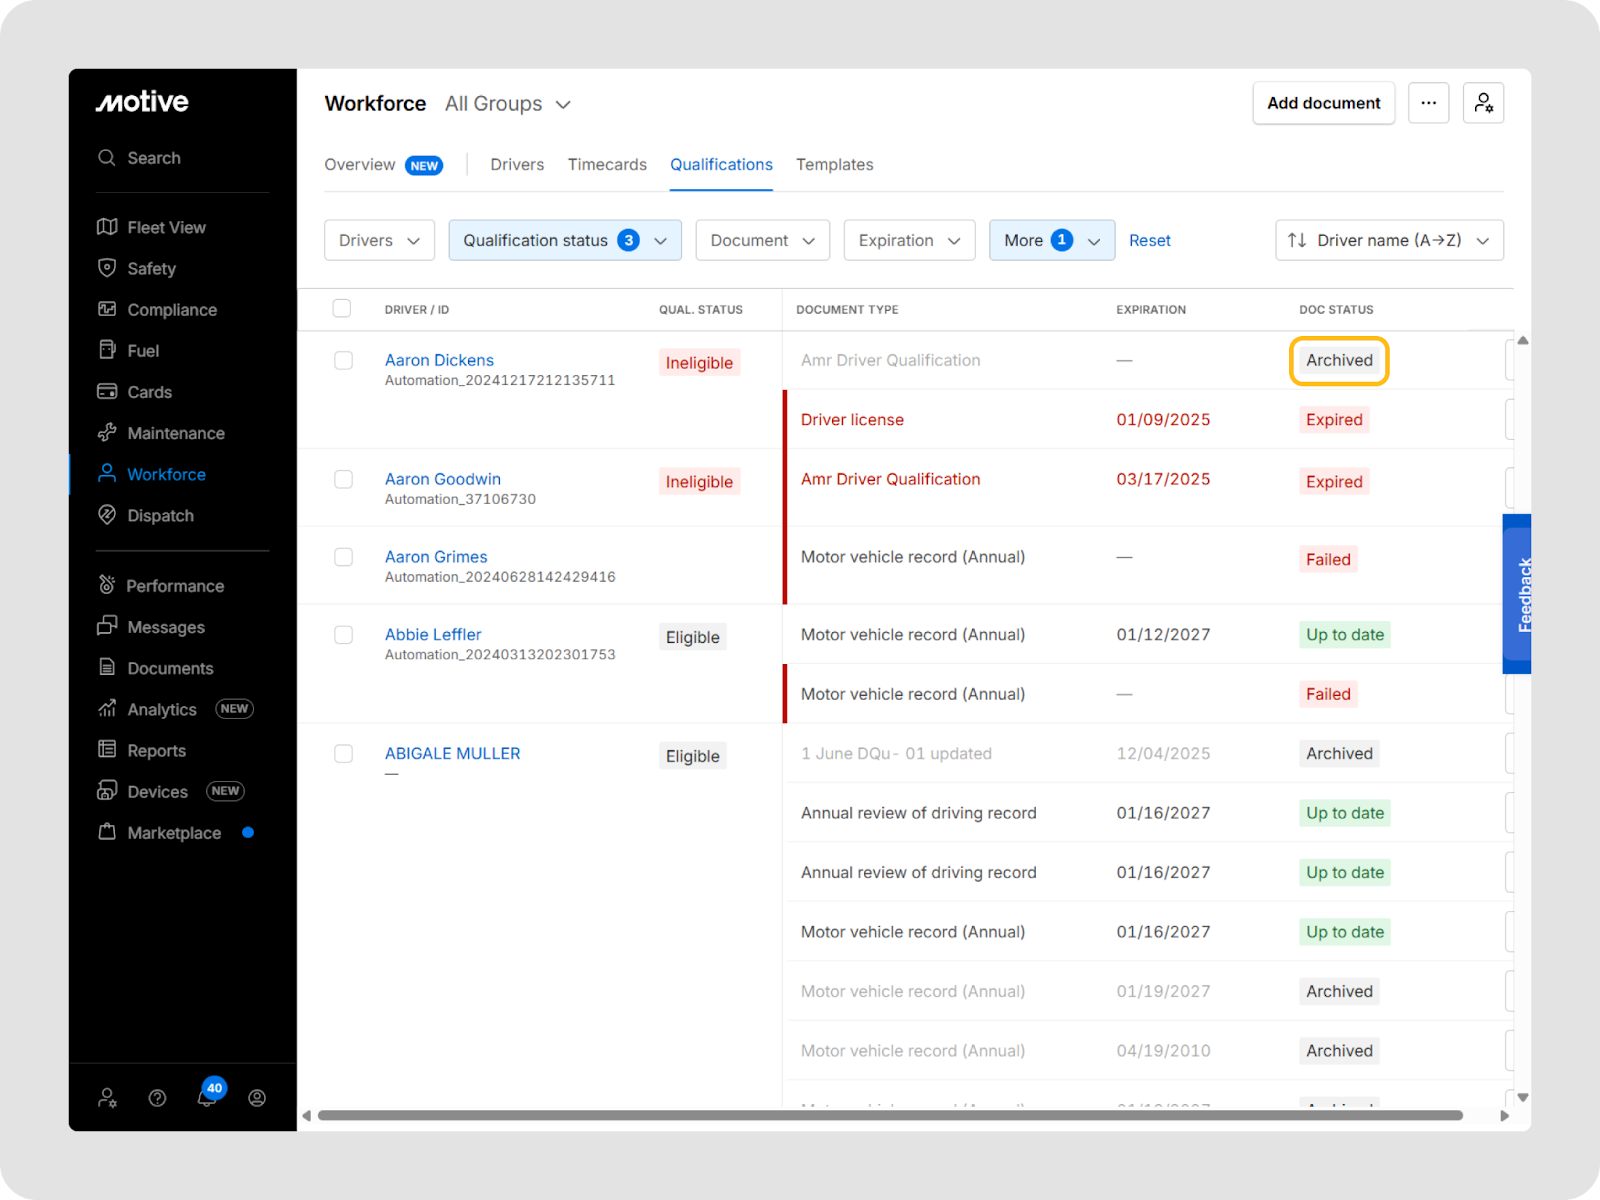Open the Fuel pump icon item
The image size is (1600, 1200).
click(107, 350)
